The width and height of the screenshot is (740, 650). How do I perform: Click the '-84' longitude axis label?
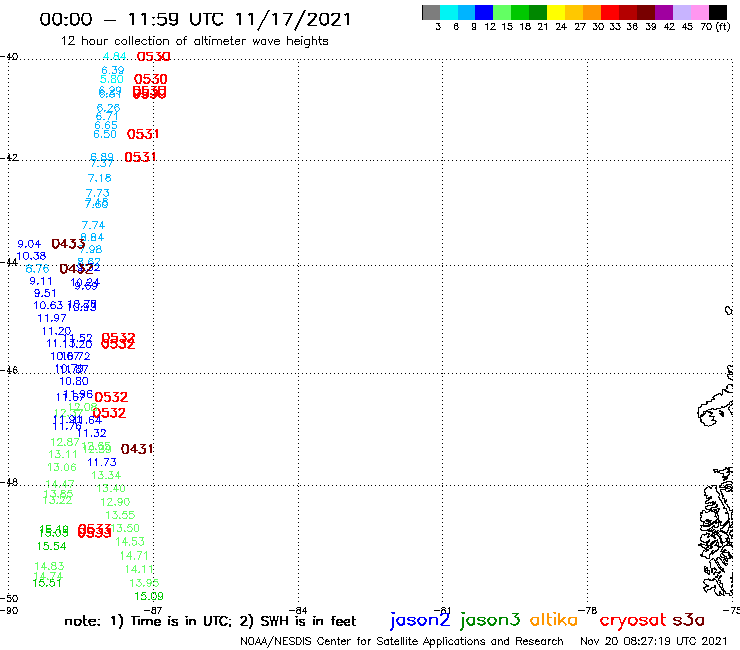click(x=298, y=610)
